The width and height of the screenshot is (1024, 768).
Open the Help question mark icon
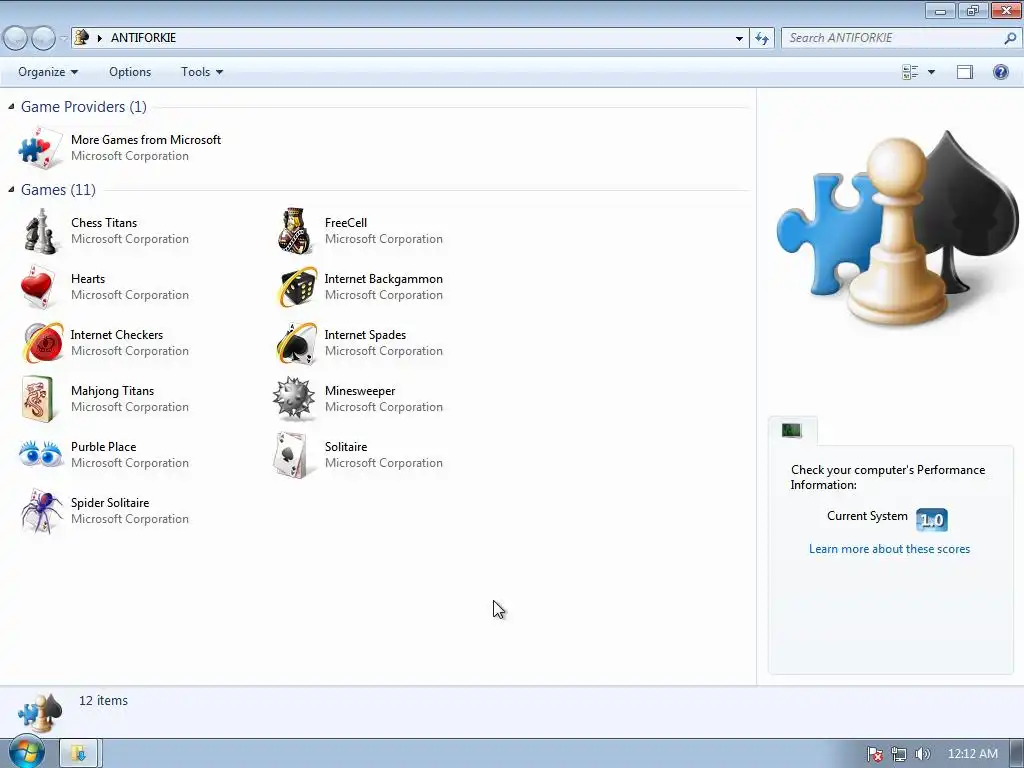point(1000,72)
